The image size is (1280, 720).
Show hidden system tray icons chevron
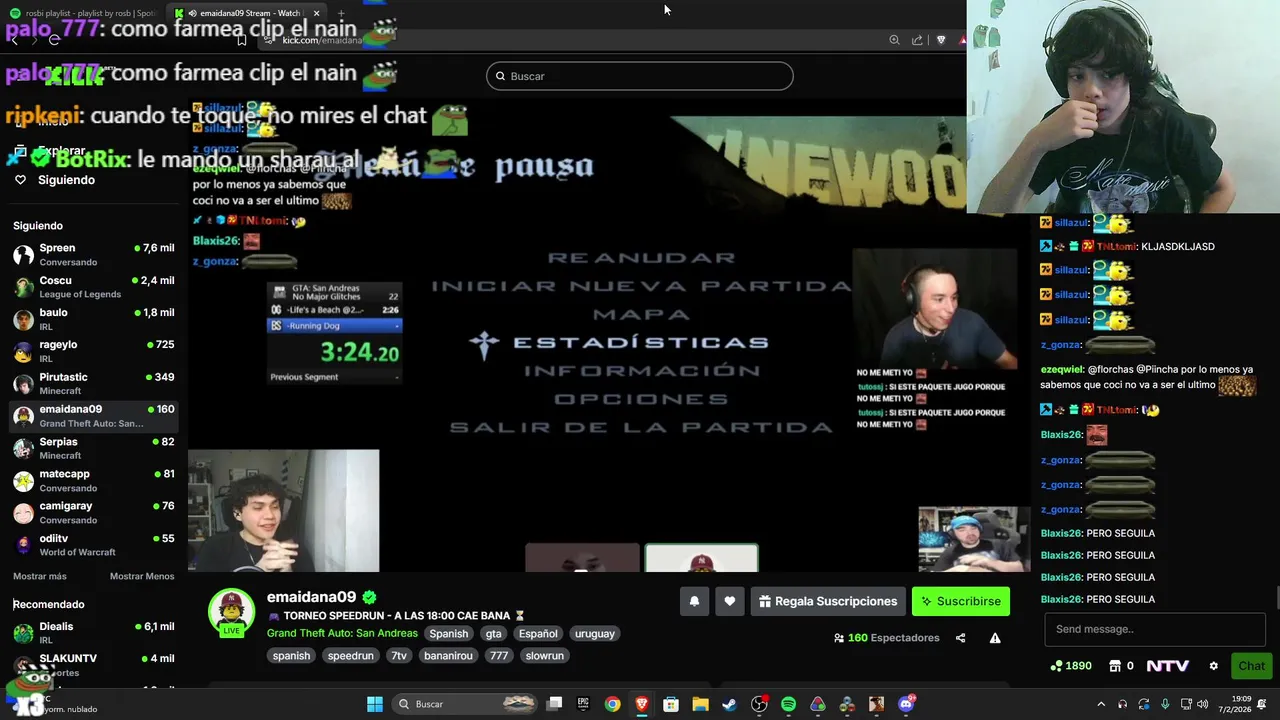(x=1101, y=704)
